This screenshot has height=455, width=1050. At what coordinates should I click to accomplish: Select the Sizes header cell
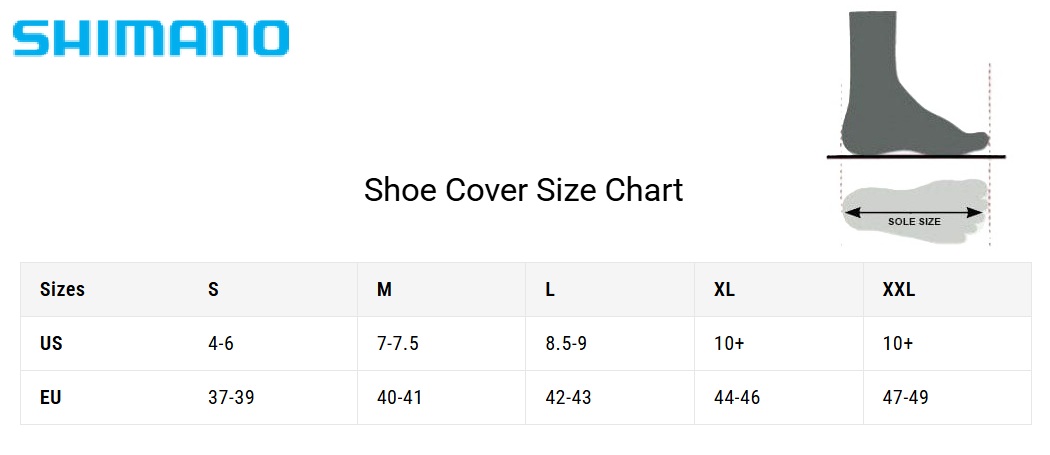pos(62,290)
